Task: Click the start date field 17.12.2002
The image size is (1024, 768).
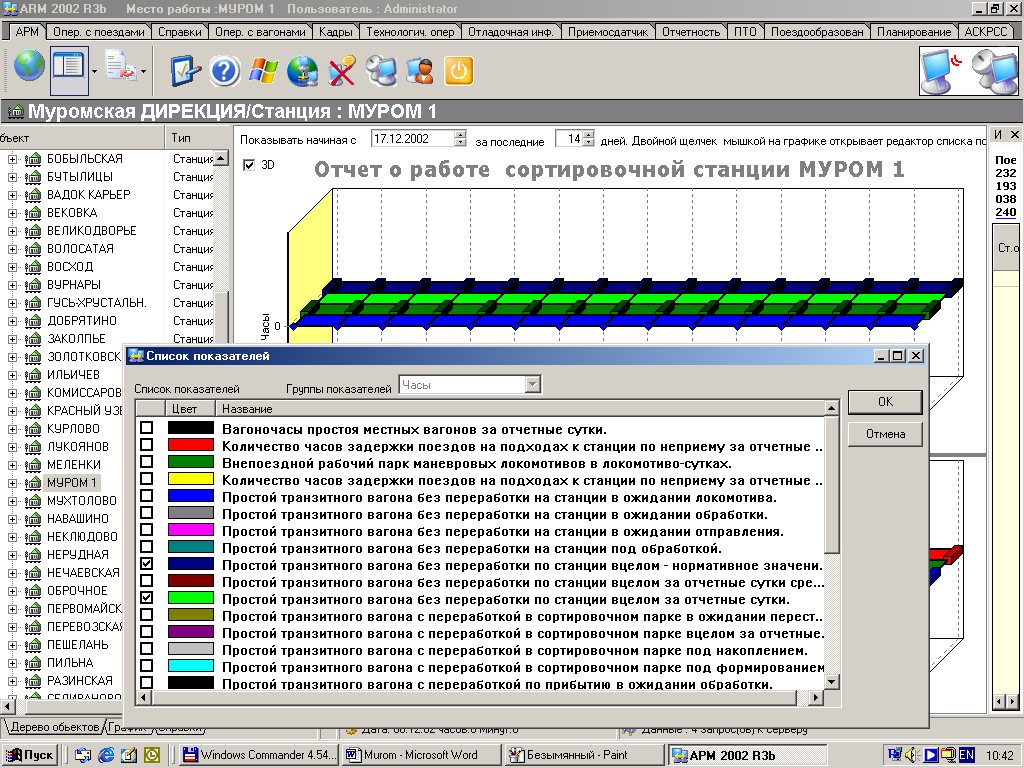Action: (x=412, y=138)
